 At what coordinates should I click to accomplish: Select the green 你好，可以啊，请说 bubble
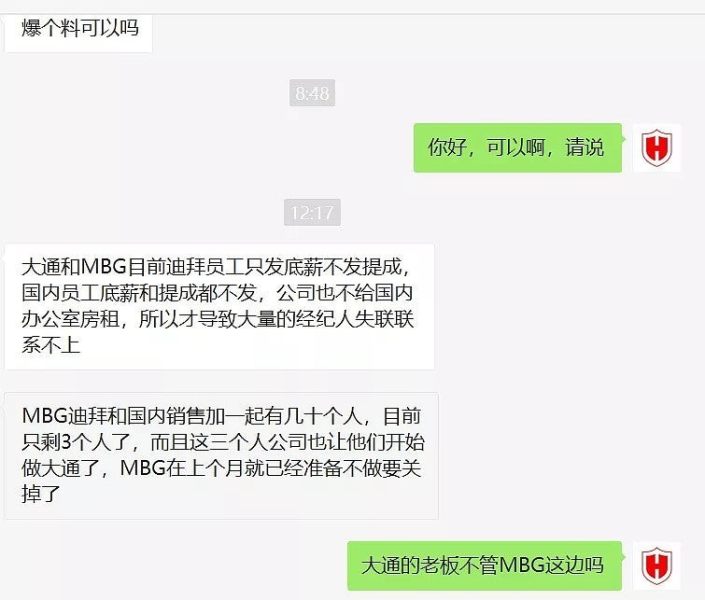click(518, 148)
